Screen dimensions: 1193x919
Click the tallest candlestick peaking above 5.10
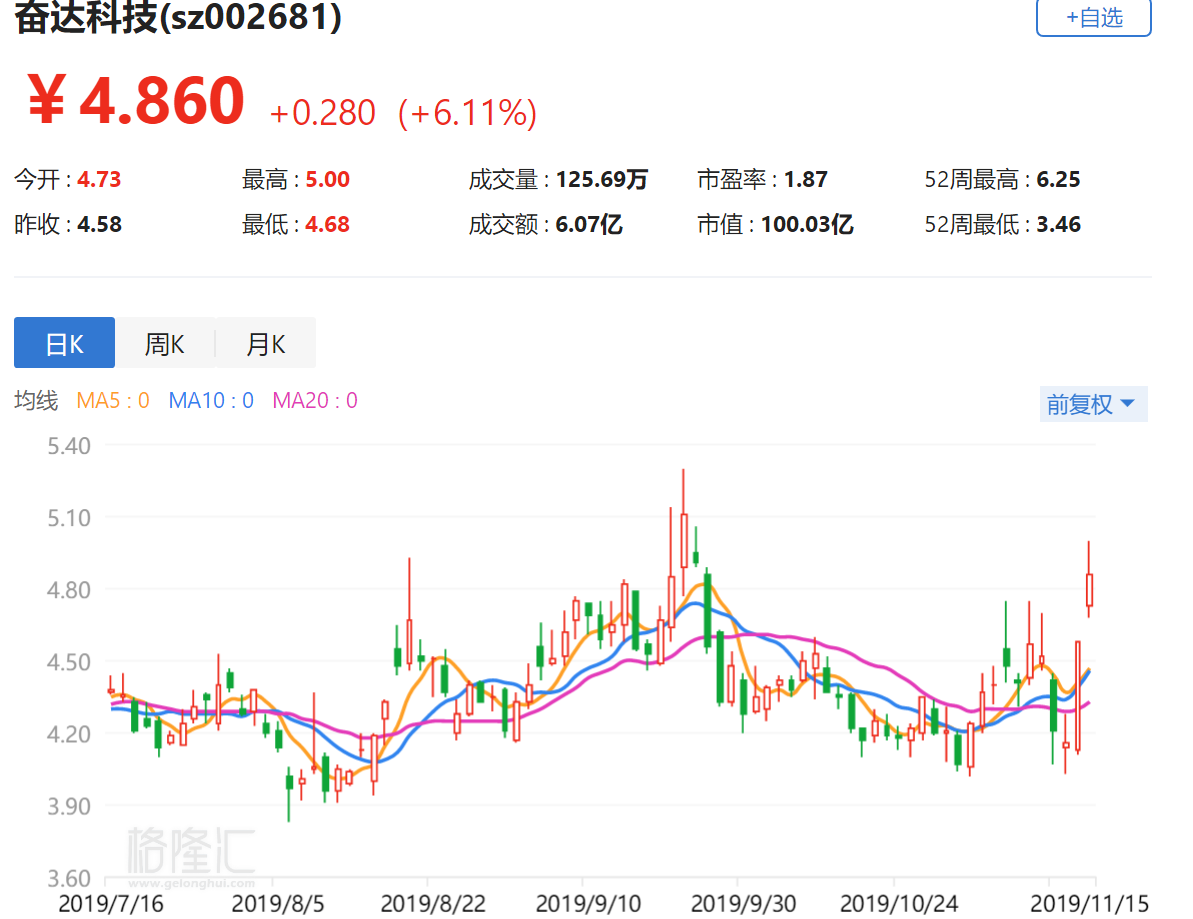click(x=683, y=539)
